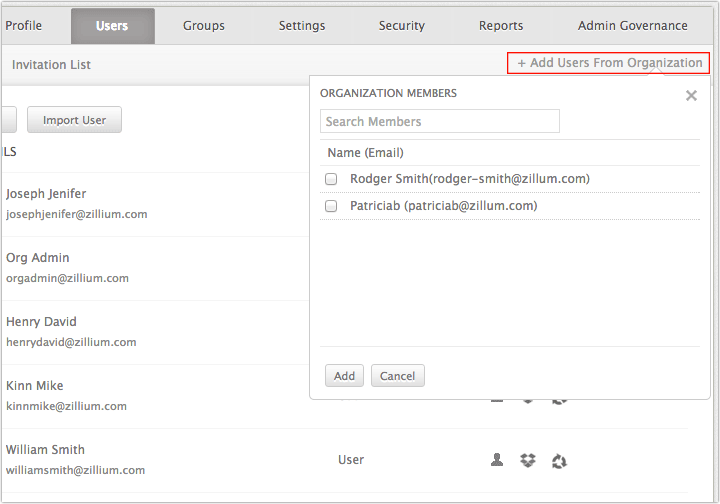
Task: Select the Joseph Jenifer user entry
Action: 76,204
